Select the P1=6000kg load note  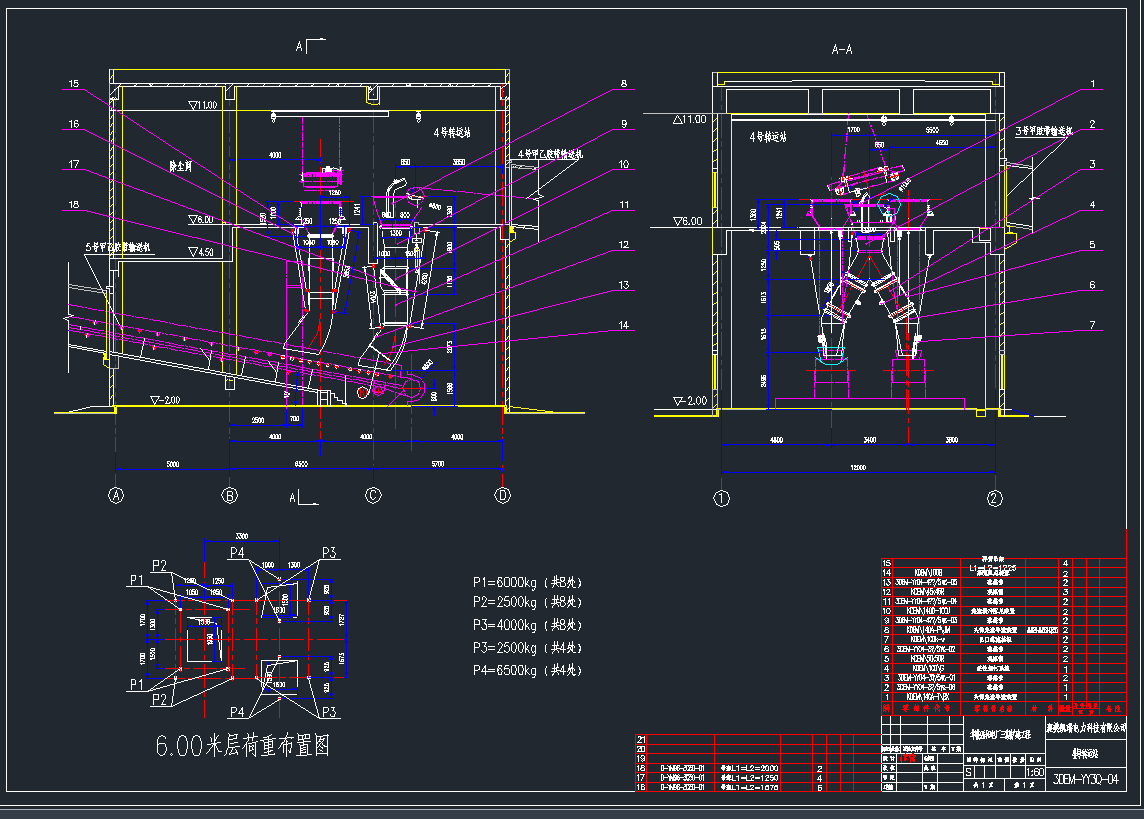click(x=527, y=580)
